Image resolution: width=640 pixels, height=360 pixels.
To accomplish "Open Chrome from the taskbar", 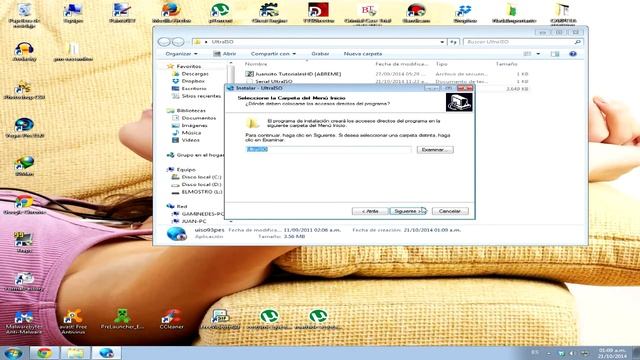I will pyautogui.click(x=44, y=353).
